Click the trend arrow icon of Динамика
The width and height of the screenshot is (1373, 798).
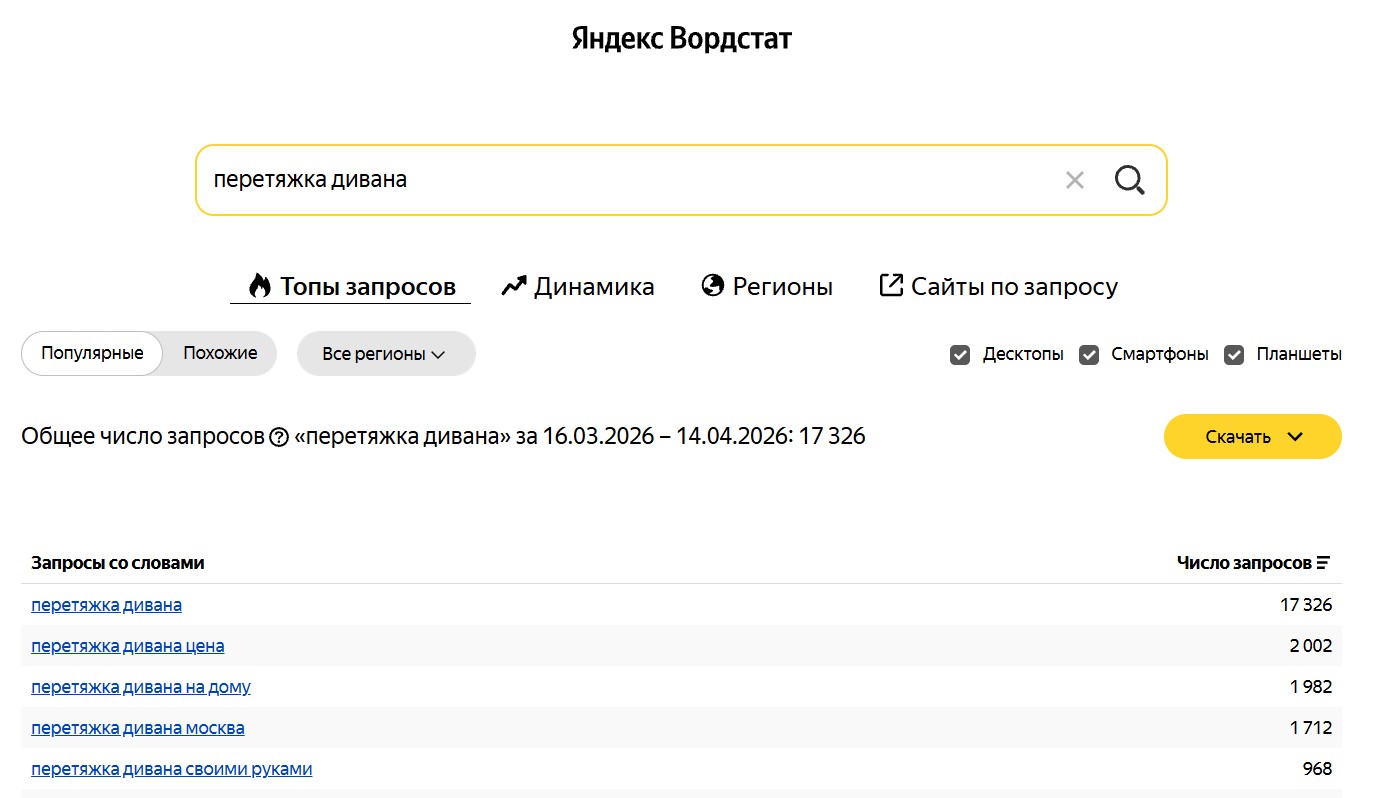514,286
